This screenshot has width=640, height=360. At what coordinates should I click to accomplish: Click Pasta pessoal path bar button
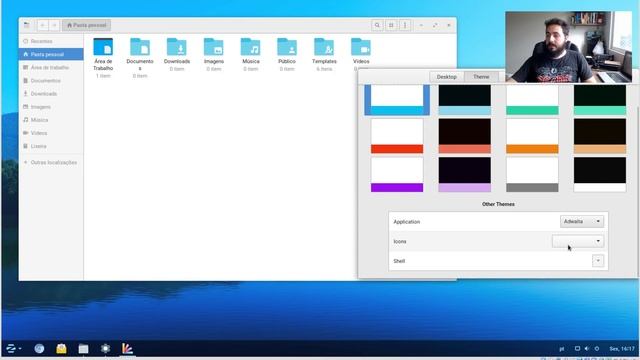click(86, 25)
